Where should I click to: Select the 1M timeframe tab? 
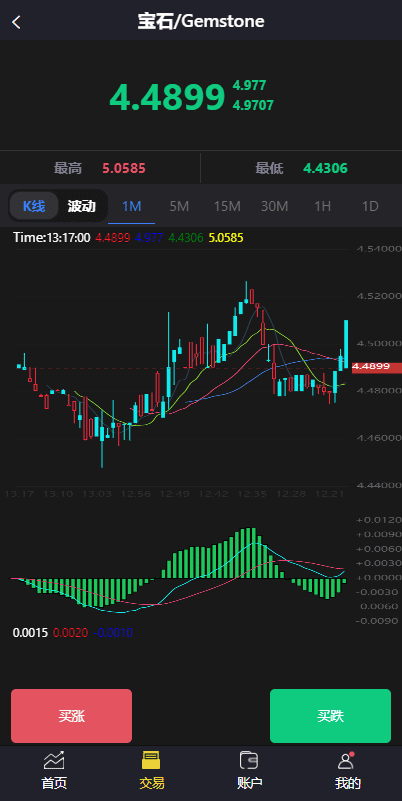coord(131,206)
